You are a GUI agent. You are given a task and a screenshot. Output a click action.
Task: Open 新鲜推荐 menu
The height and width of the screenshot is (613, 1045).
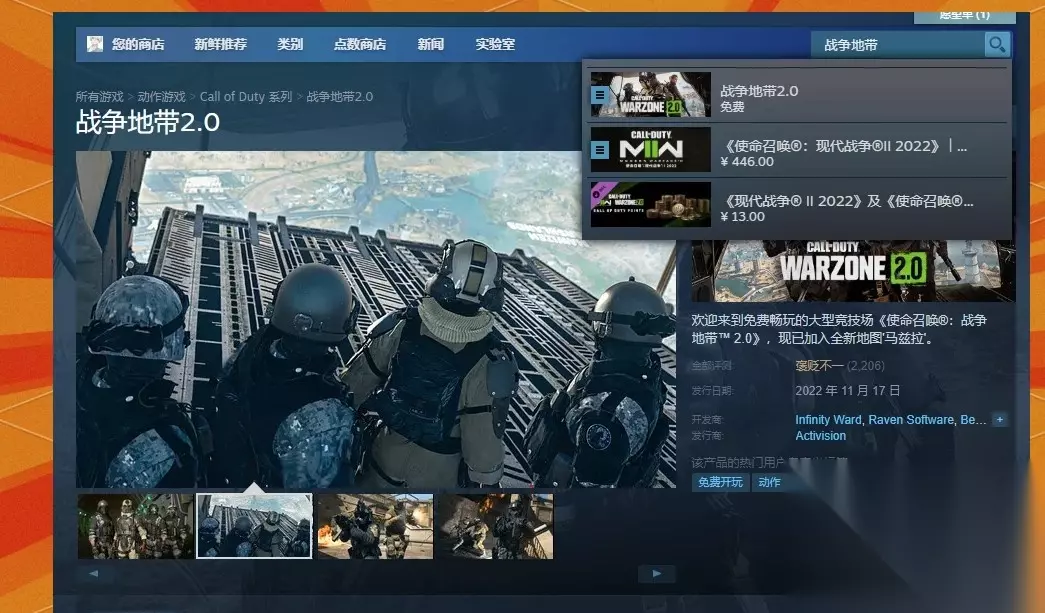click(221, 45)
